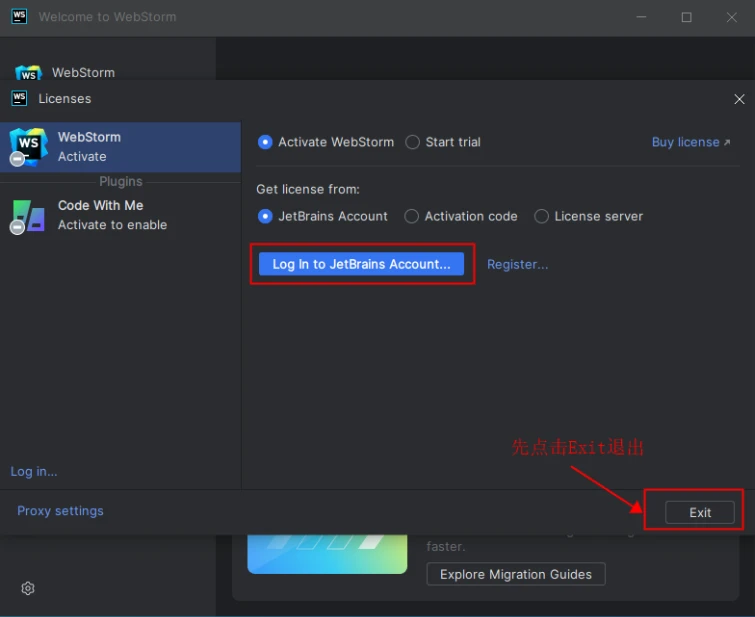Minimize the Welcome to WebStorm window
755x617 pixels.
click(x=641, y=17)
